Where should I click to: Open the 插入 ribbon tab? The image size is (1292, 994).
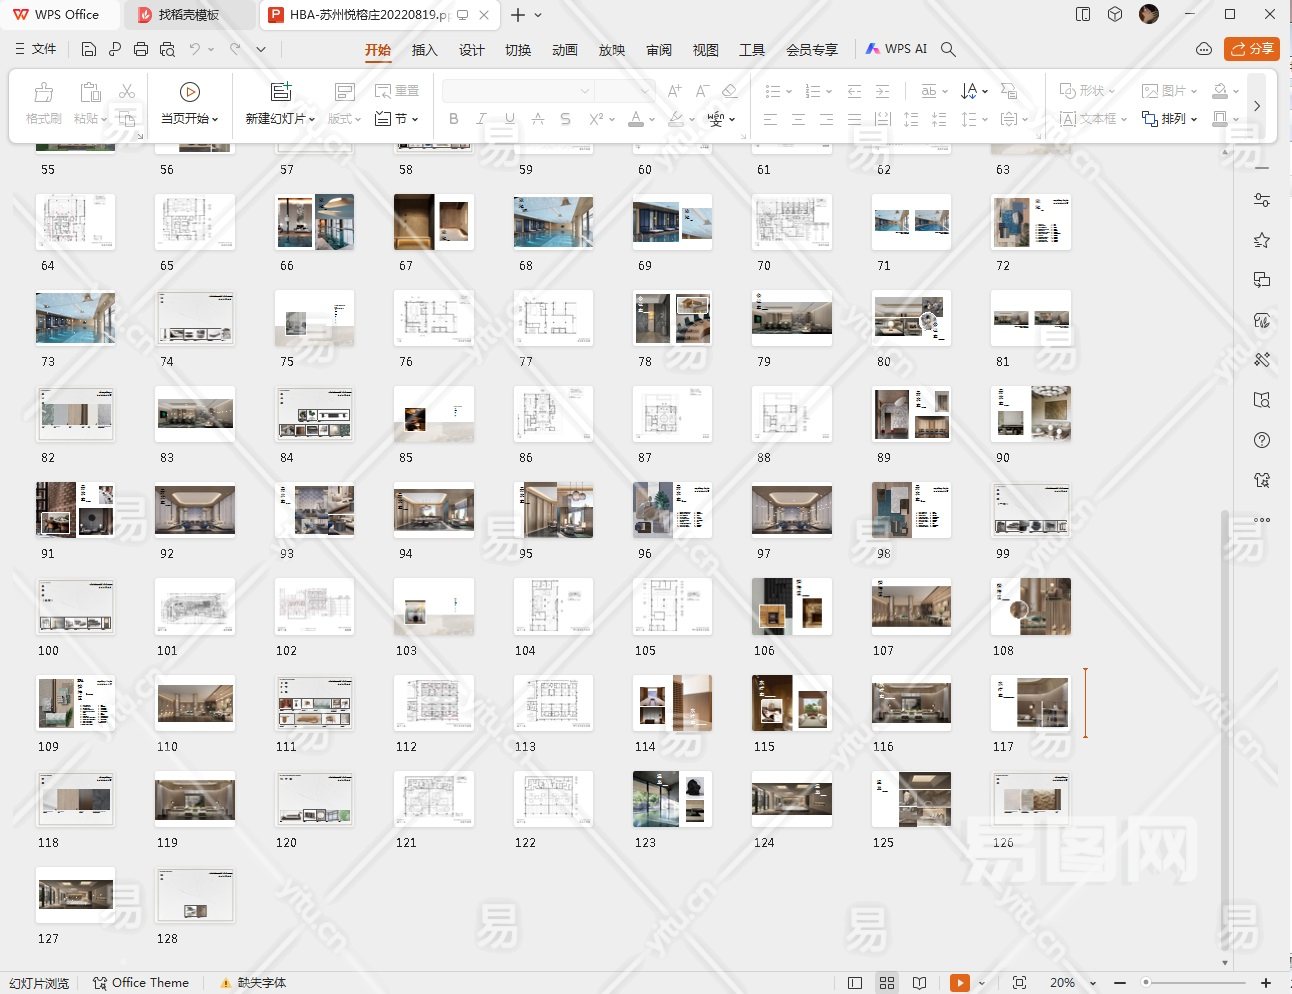click(424, 49)
